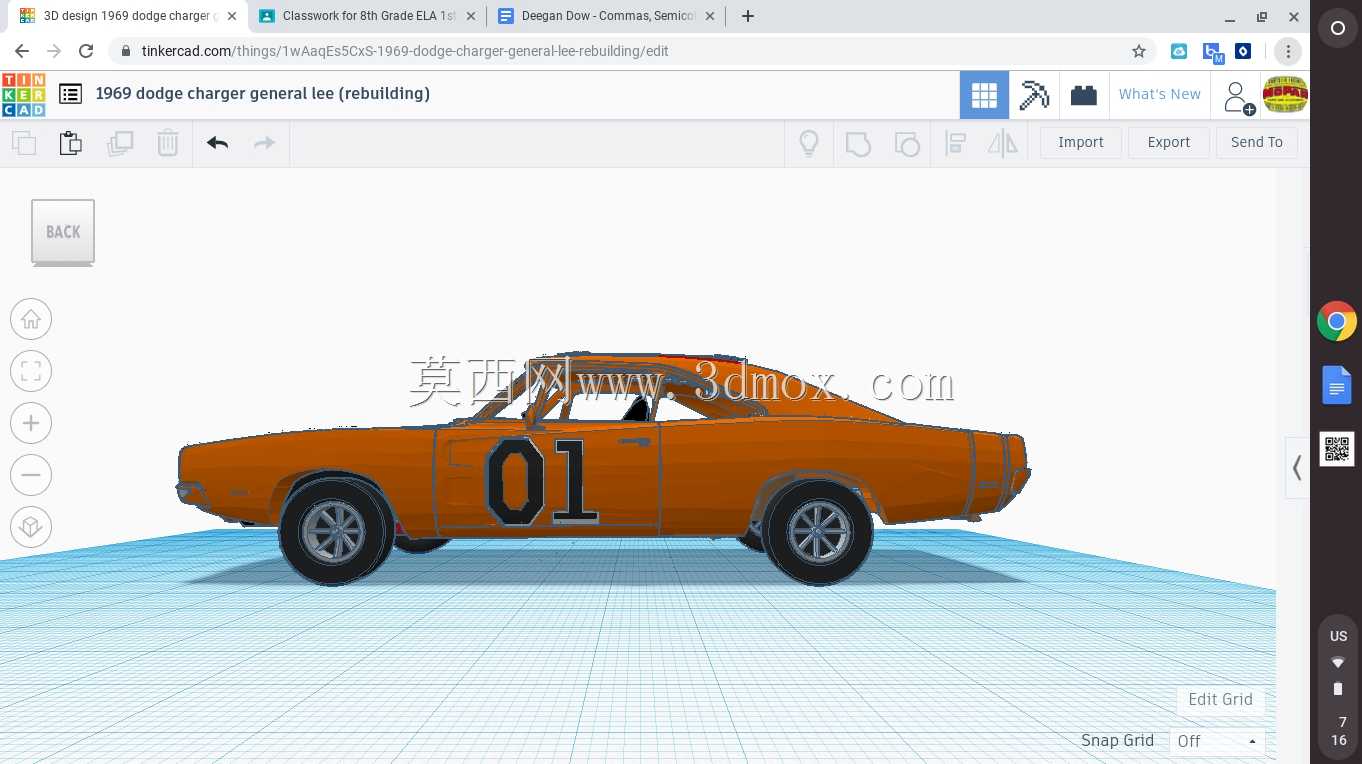Open the user profile avatar
The height and width of the screenshot is (764, 1362).
[x=1286, y=95]
